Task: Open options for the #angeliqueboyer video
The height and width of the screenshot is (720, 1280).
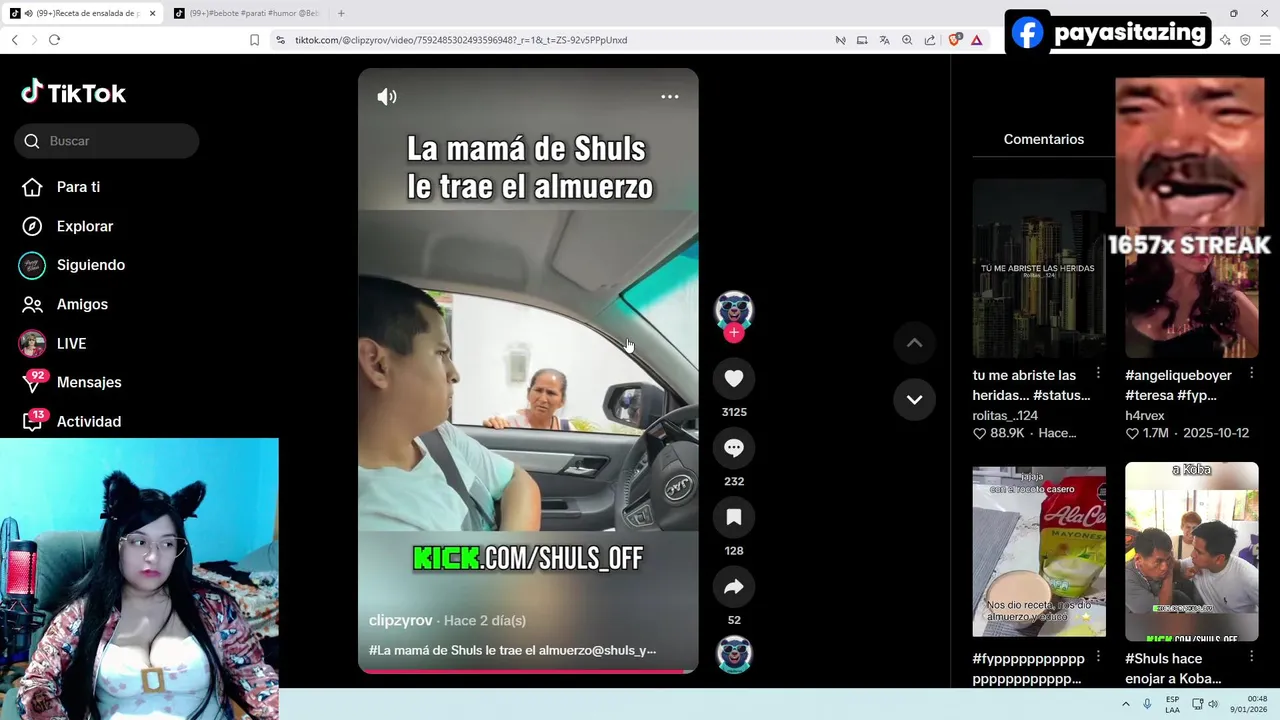Action: [x=1251, y=373]
